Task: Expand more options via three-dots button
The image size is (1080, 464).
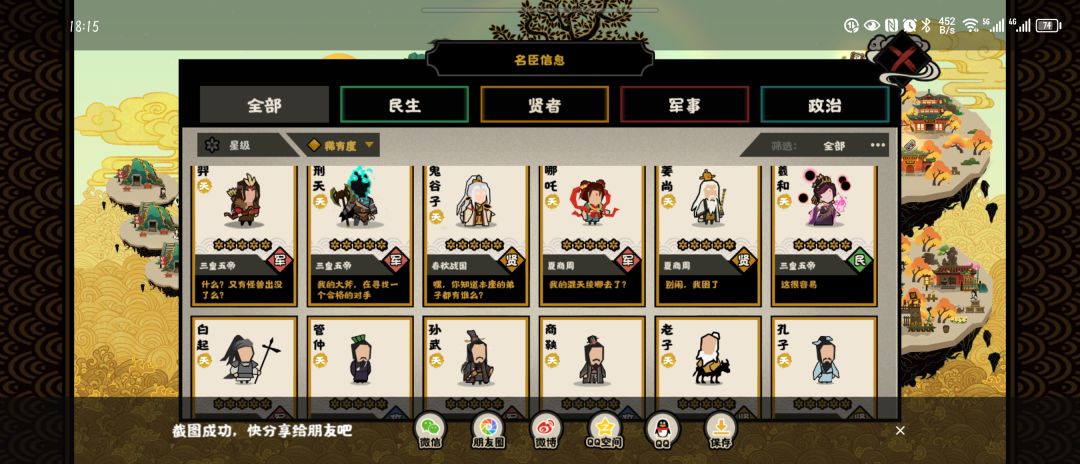Action: (878, 145)
